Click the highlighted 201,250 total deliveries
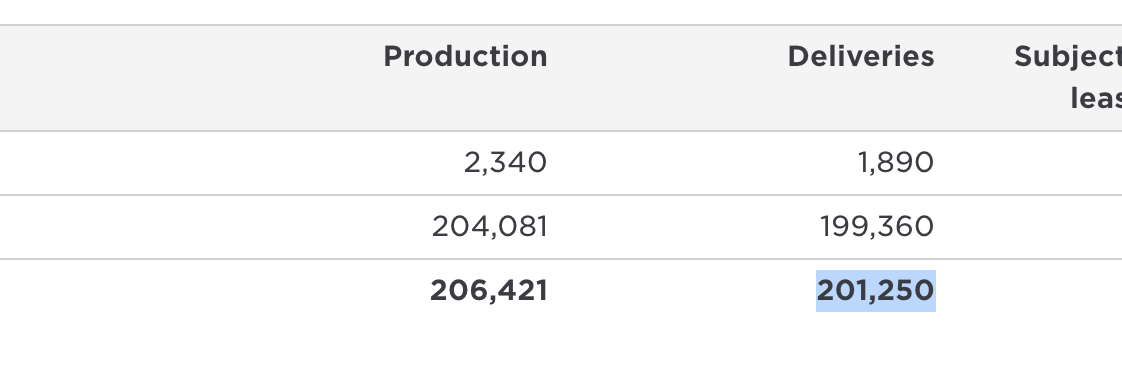 click(x=875, y=291)
